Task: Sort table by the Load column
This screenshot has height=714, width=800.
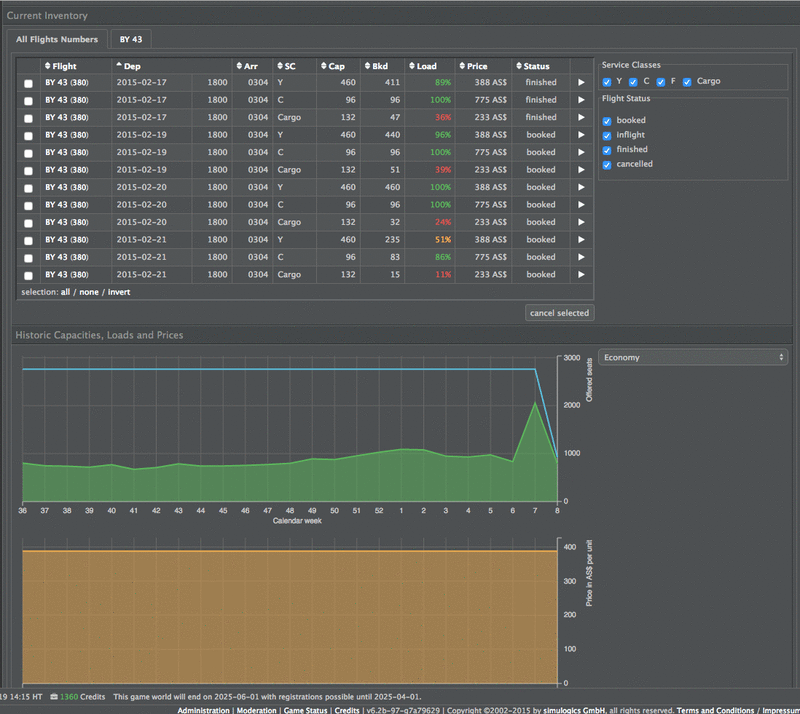Action: click(426, 66)
